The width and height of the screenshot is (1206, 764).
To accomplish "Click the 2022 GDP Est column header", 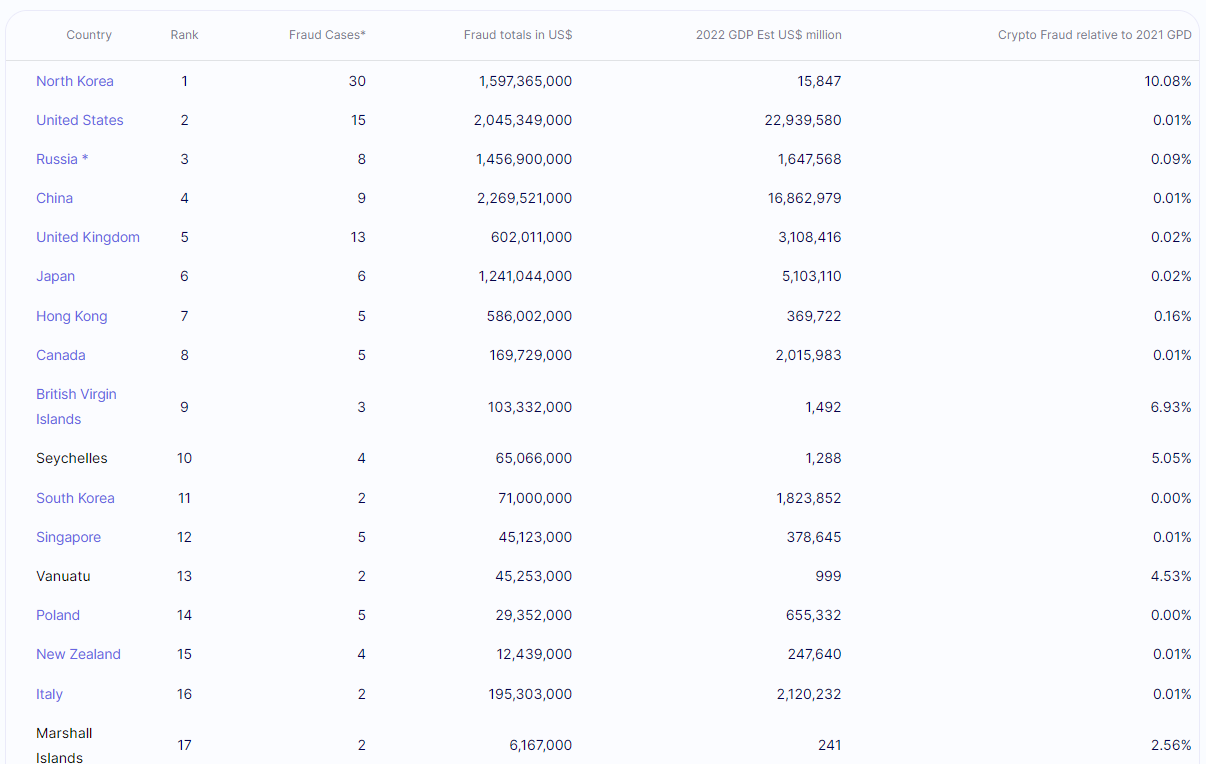I will point(768,35).
